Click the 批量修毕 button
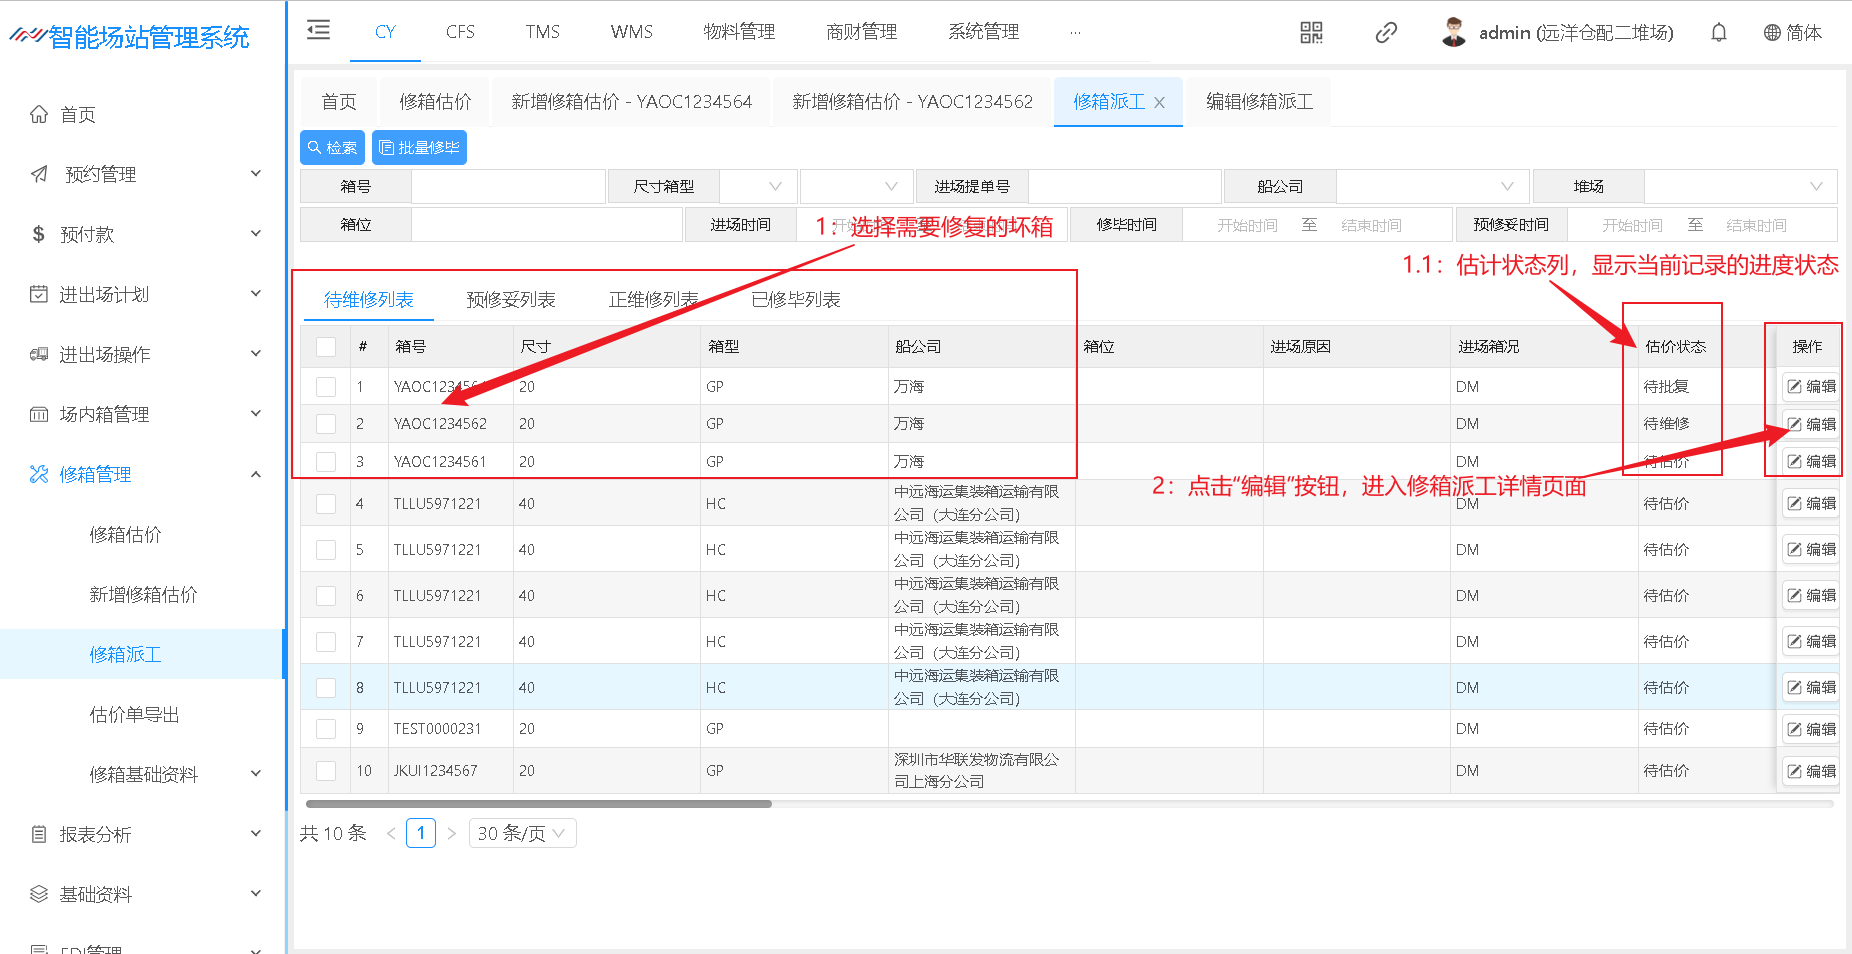Image resolution: width=1852 pixels, height=954 pixels. pos(419,148)
